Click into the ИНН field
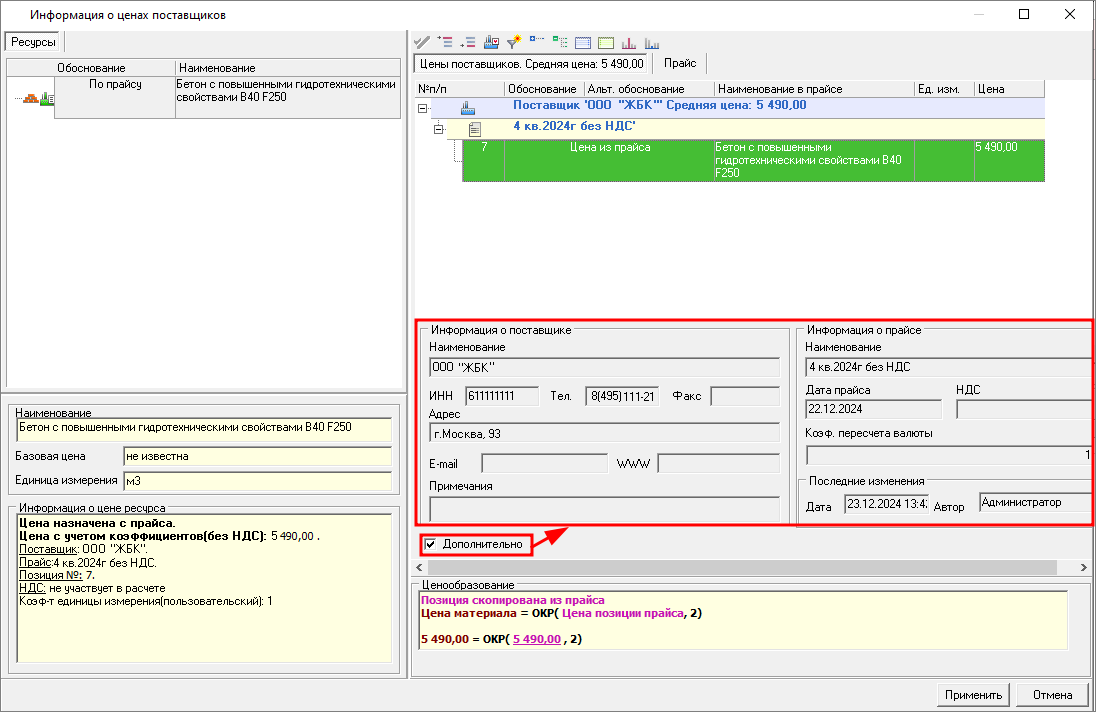This screenshot has height=712, width=1096. 502,396
